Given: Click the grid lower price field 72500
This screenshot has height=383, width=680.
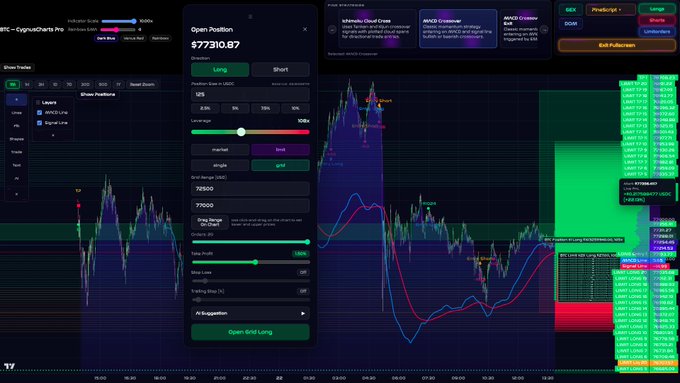Looking at the screenshot, I should pyautogui.click(x=250, y=189).
